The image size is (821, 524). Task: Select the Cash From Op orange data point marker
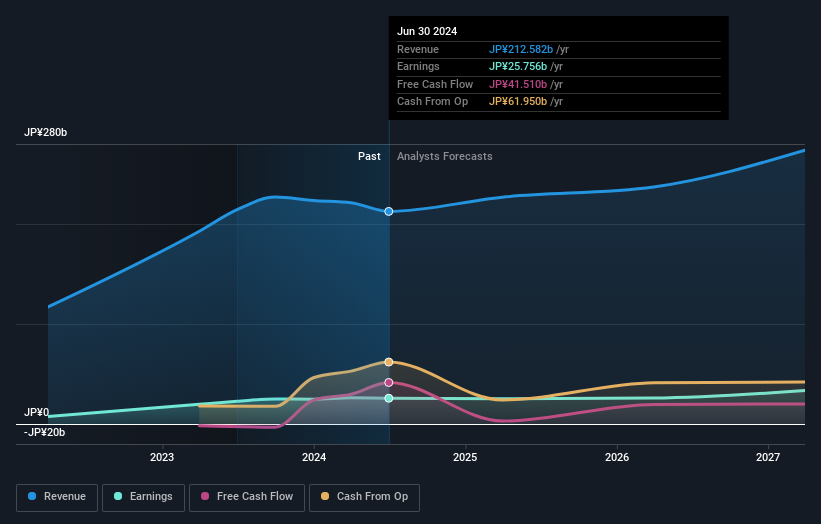tap(389, 362)
